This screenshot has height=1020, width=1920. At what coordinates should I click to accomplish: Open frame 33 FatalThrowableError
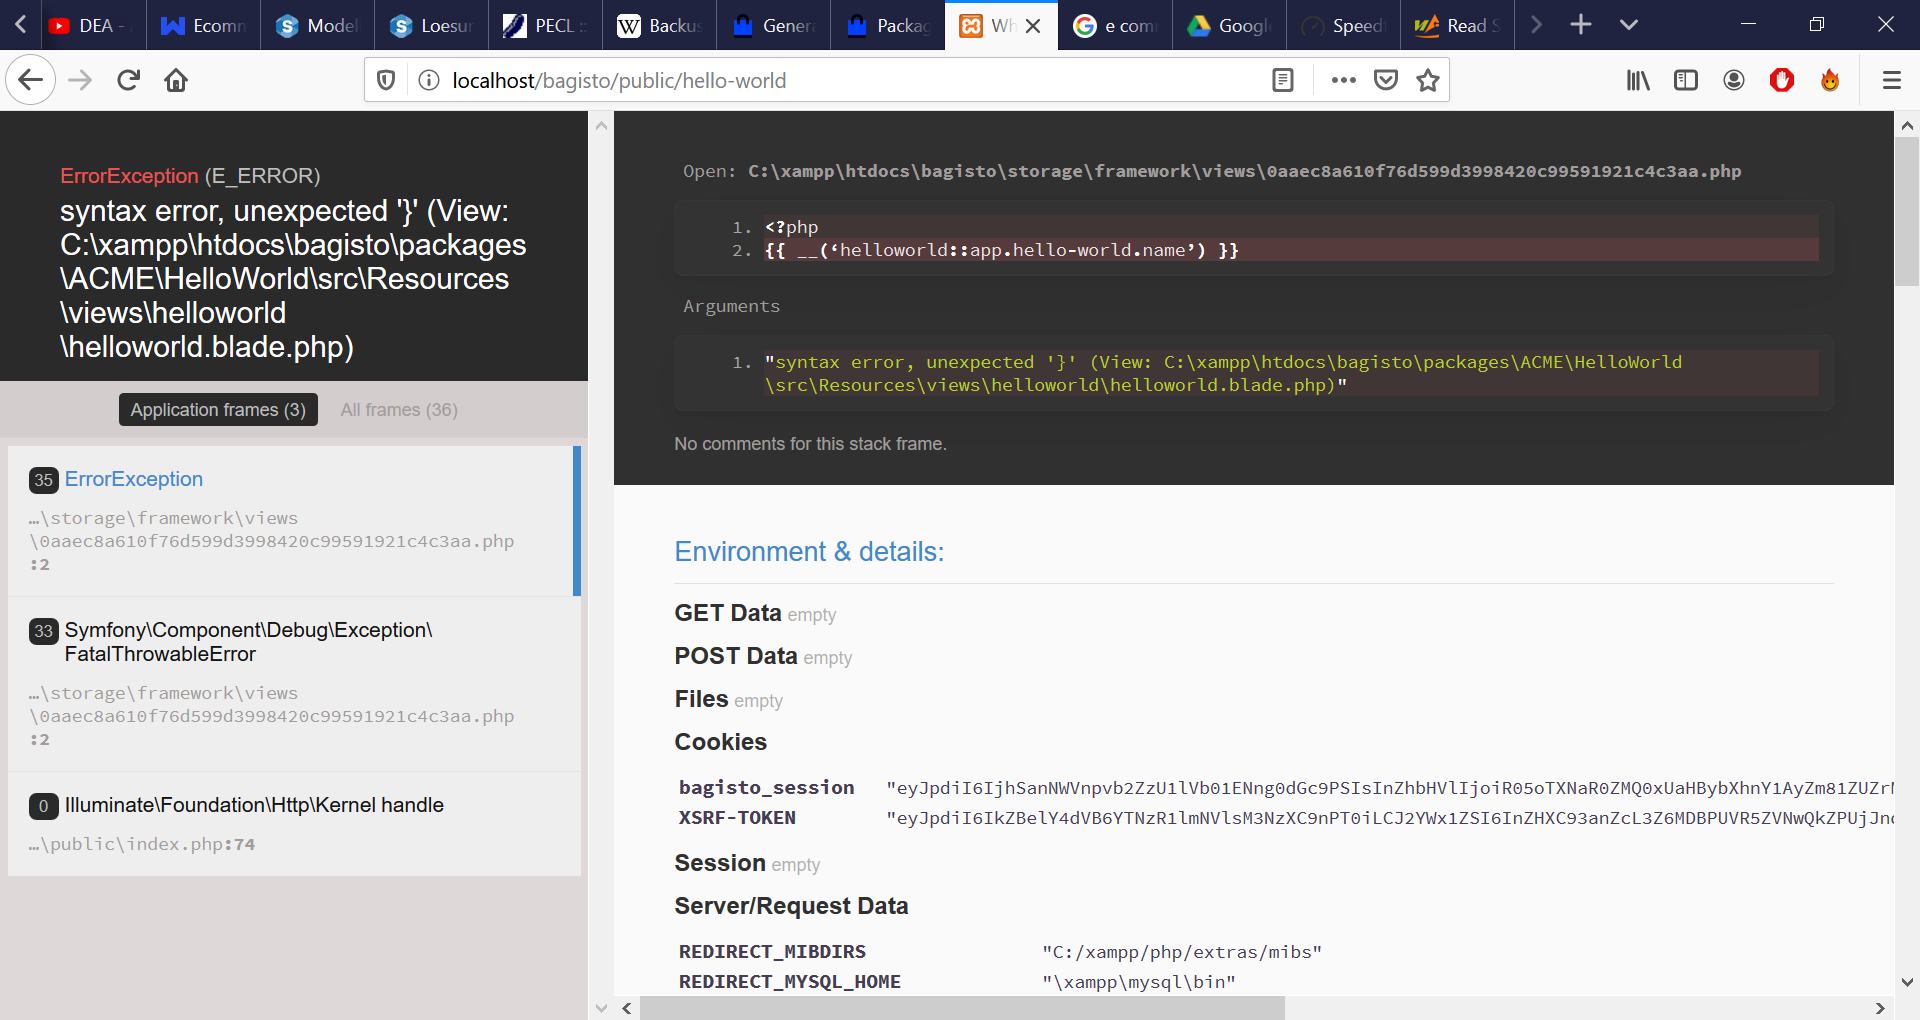[294, 684]
